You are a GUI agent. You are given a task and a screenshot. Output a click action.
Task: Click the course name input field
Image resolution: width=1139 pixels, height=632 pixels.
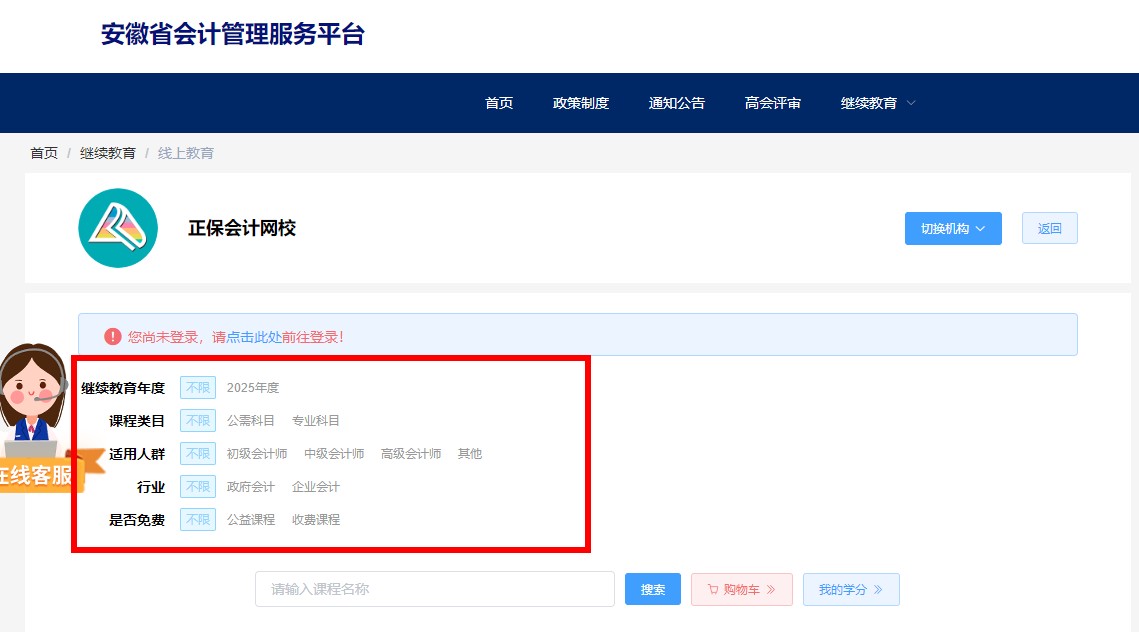click(x=434, y=589)
